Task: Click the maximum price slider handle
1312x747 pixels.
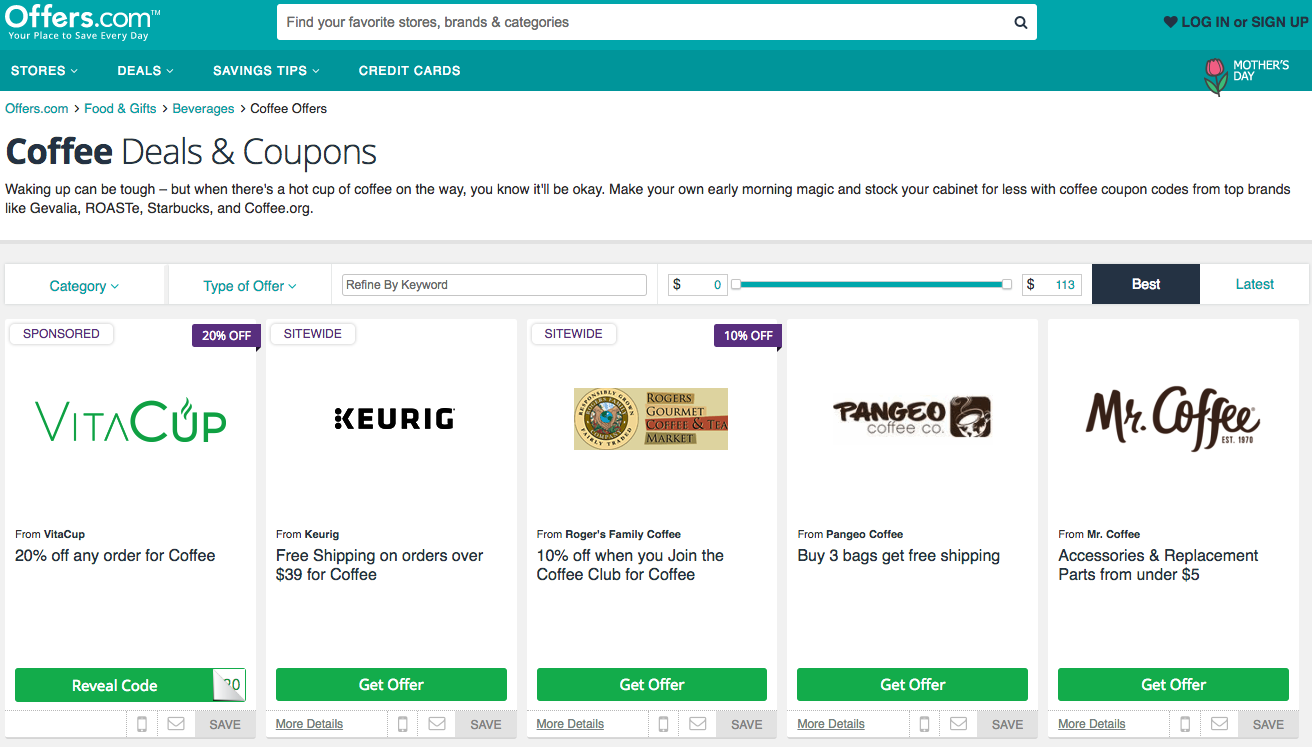Action: pyautogui.click(x=1007, y=285)
